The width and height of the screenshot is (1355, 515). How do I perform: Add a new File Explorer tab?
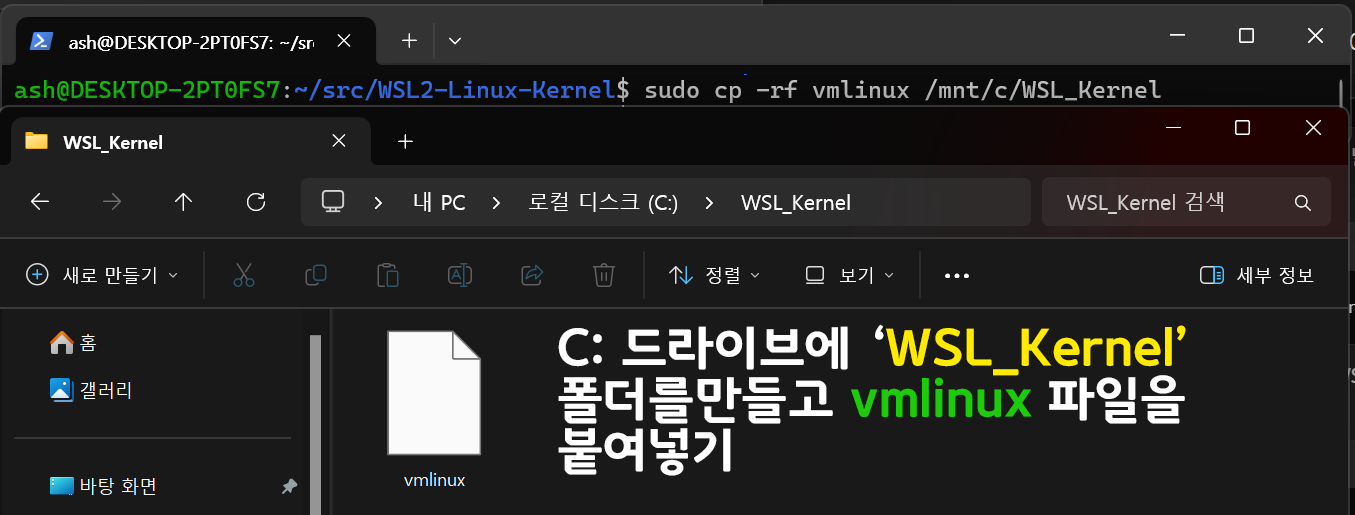click(405, 142)
